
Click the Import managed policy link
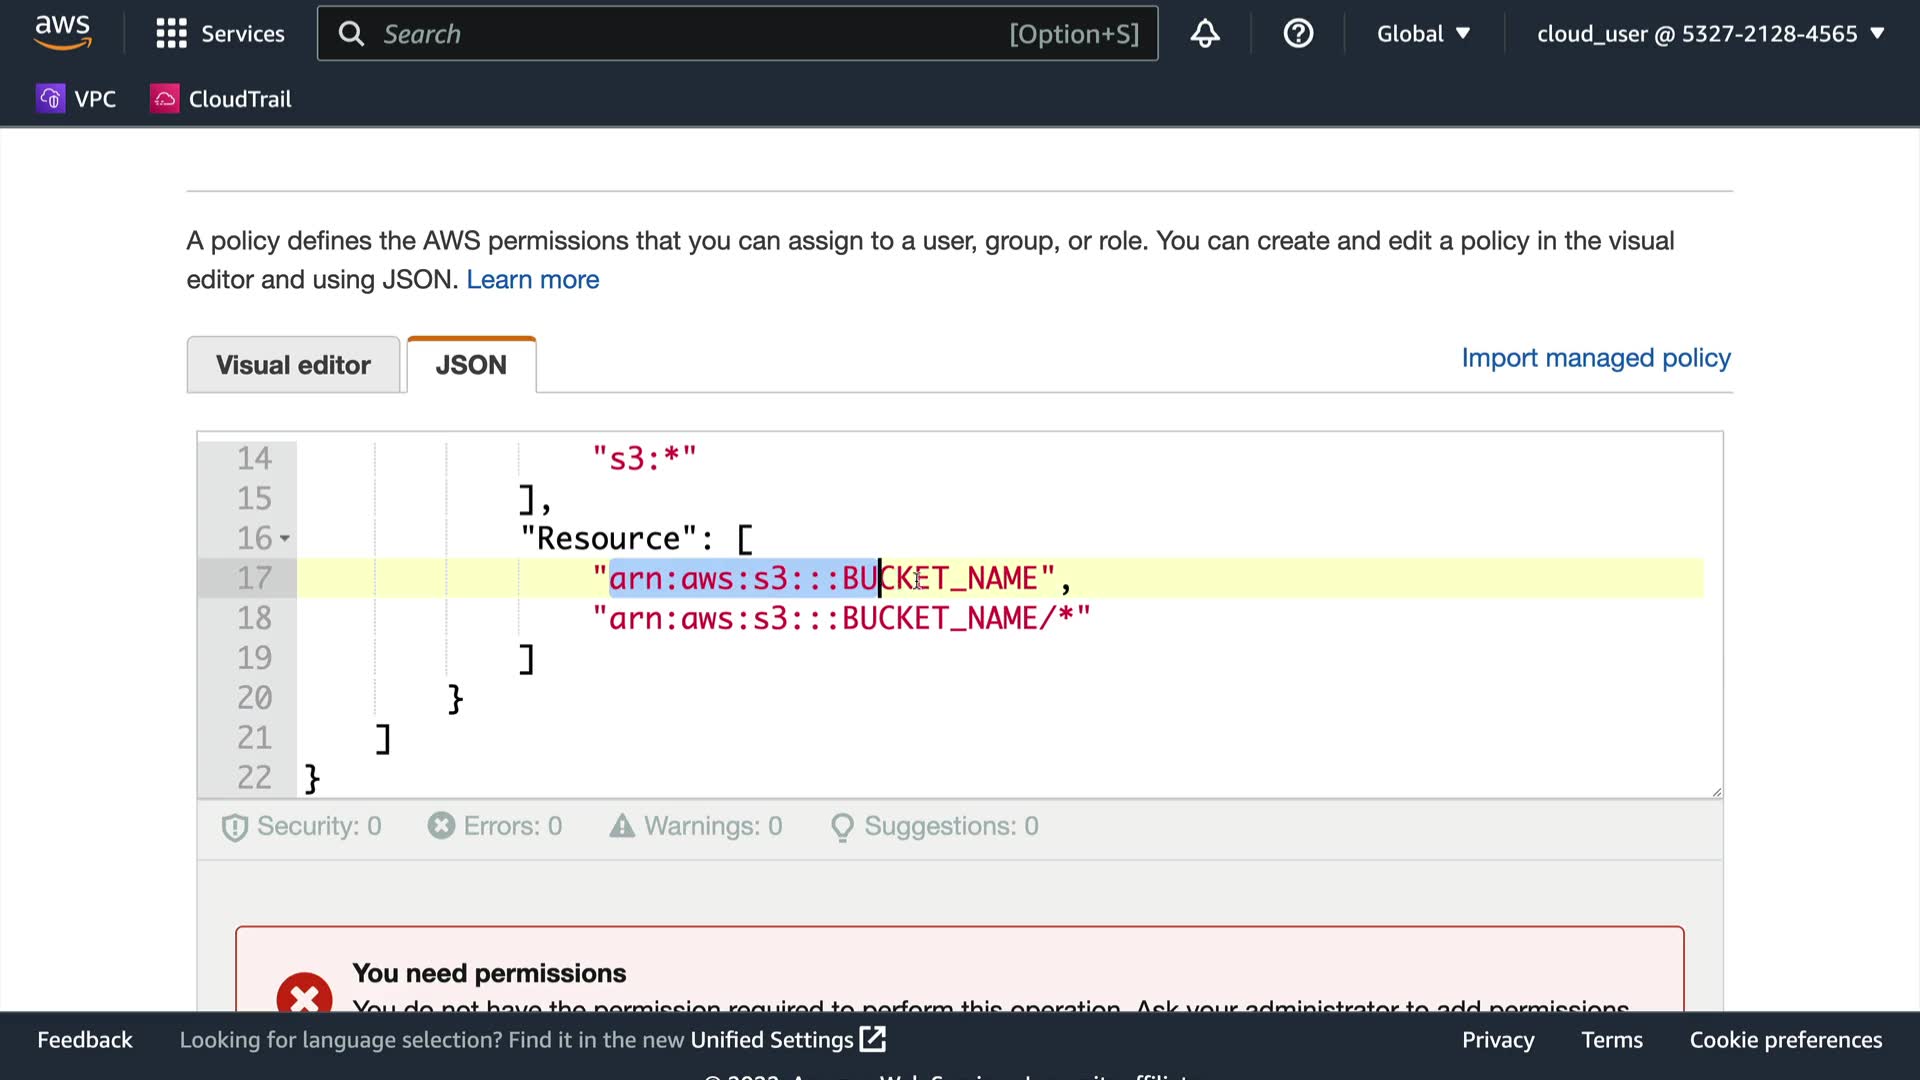(1595, 358)
